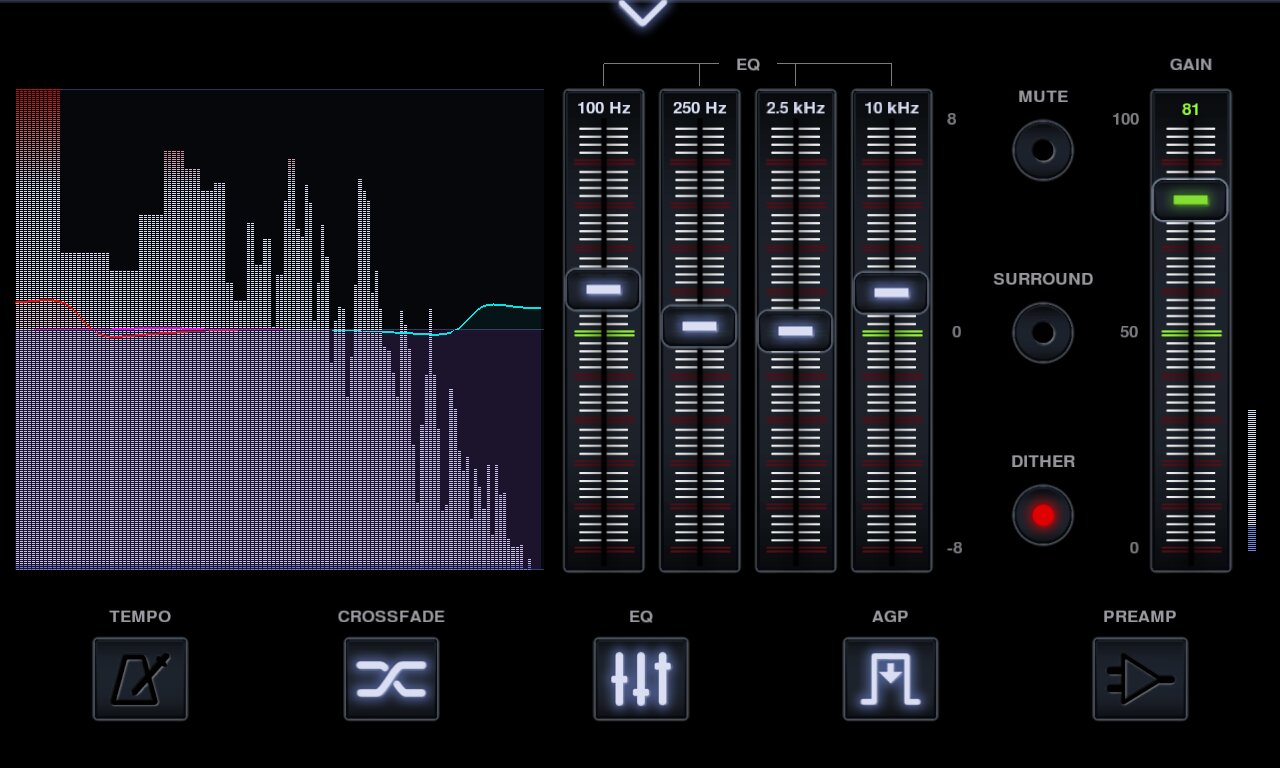This screenshot has height=768, width=1280.
Task: Click the 250 Hz slider handle
Action: click(699, 326)
